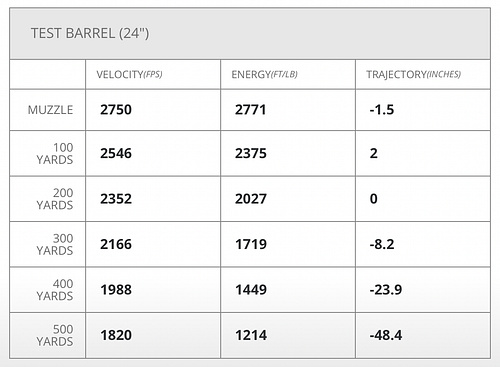Select energy value 1214 at 500 yards
Image resolution: width=500 pixels, height=367 pixels.
(x=251, y=335)
